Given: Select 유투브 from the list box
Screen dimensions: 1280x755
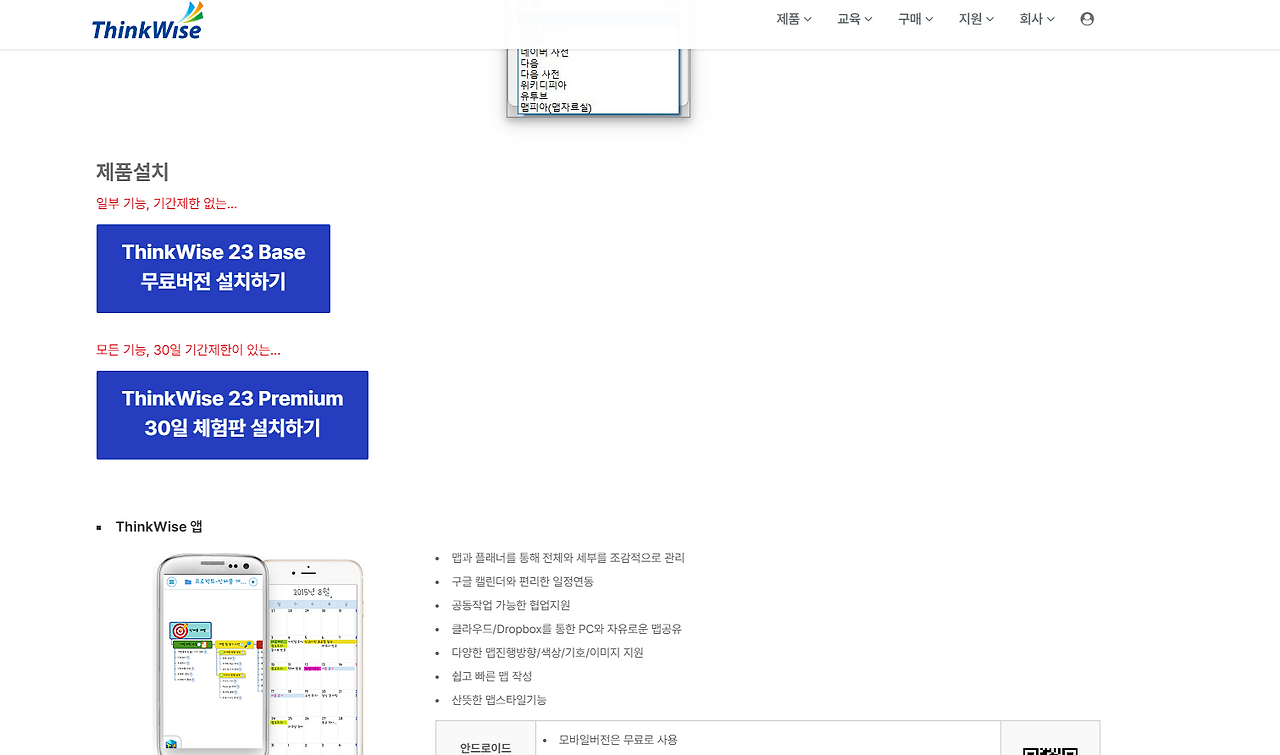Looking at the screenshot, I should [536, 95].
